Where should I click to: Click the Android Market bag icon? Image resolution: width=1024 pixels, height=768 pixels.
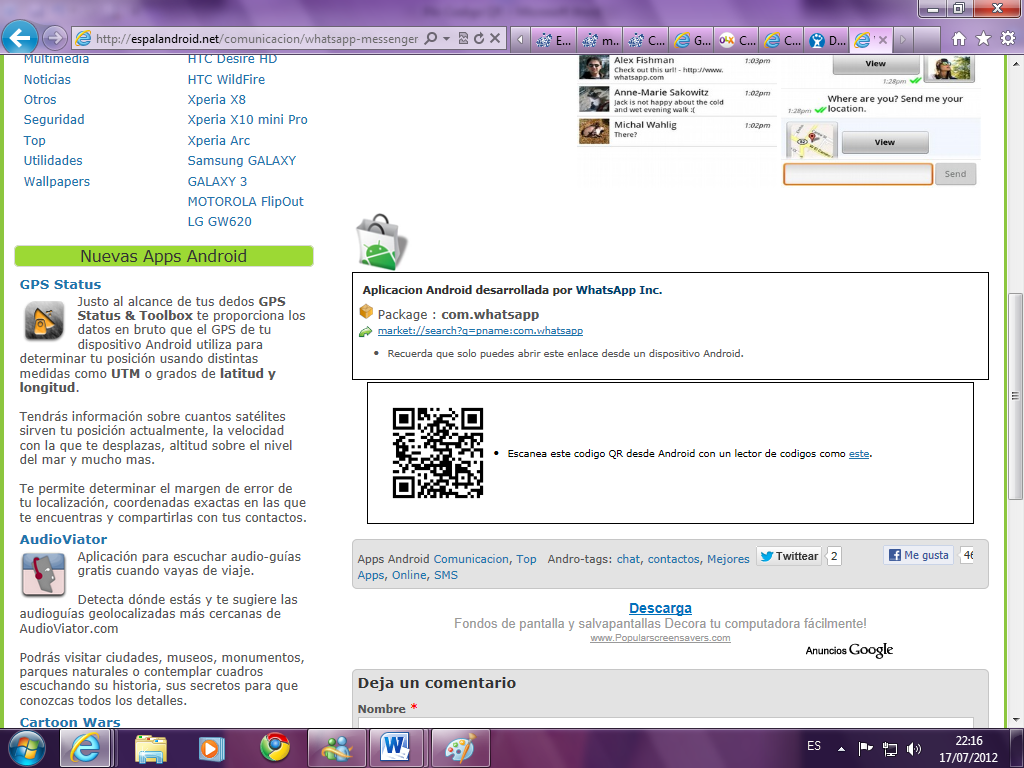[x=380, y=242]
